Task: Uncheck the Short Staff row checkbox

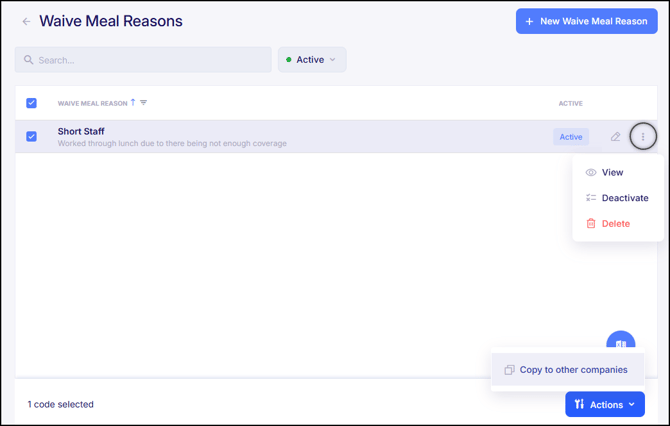Action: tap(31, 136)
